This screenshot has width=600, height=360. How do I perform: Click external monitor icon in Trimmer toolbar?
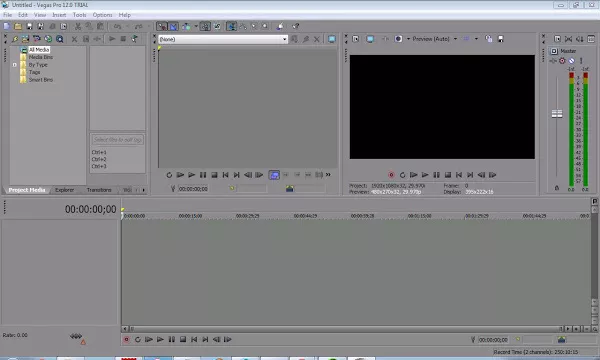pos(332,39)
